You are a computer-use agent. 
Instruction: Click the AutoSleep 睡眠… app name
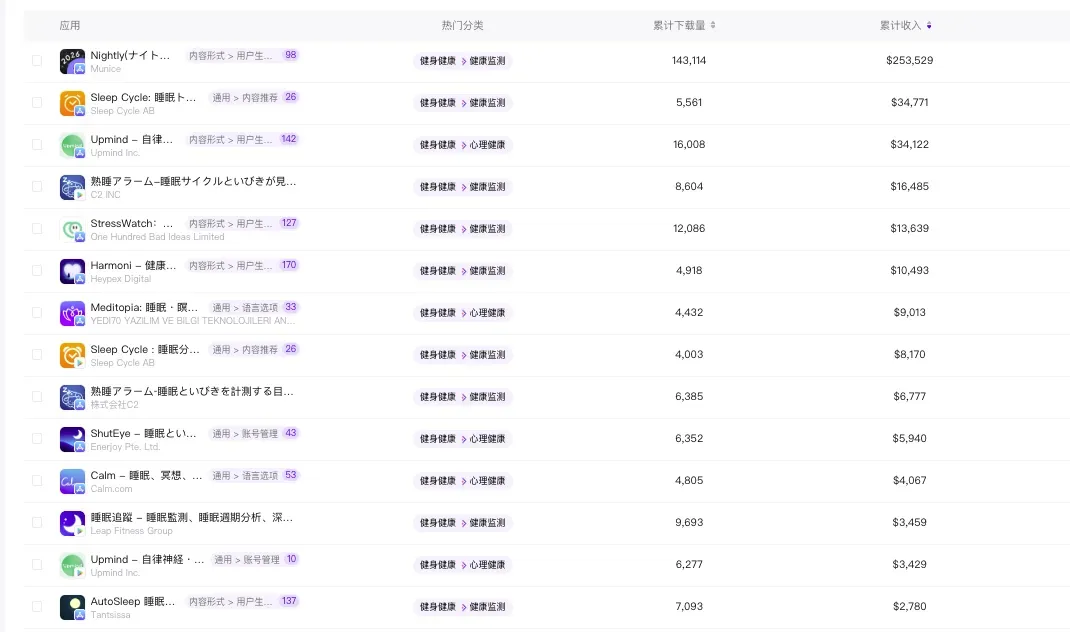[132, 601]
